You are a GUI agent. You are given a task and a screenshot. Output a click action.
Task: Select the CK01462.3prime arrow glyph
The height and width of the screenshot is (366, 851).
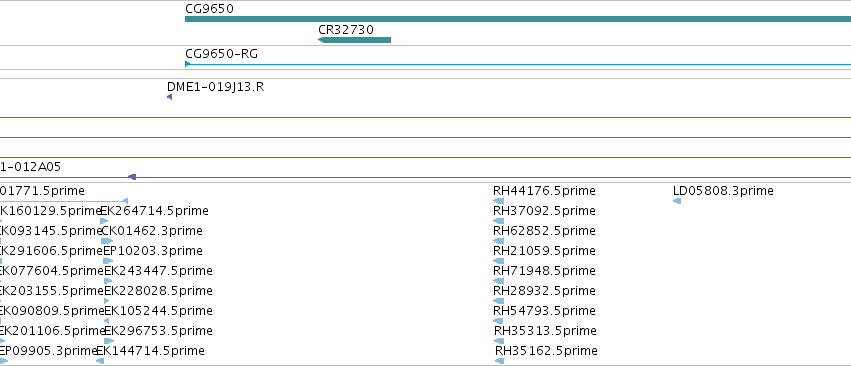pos(107,241)
